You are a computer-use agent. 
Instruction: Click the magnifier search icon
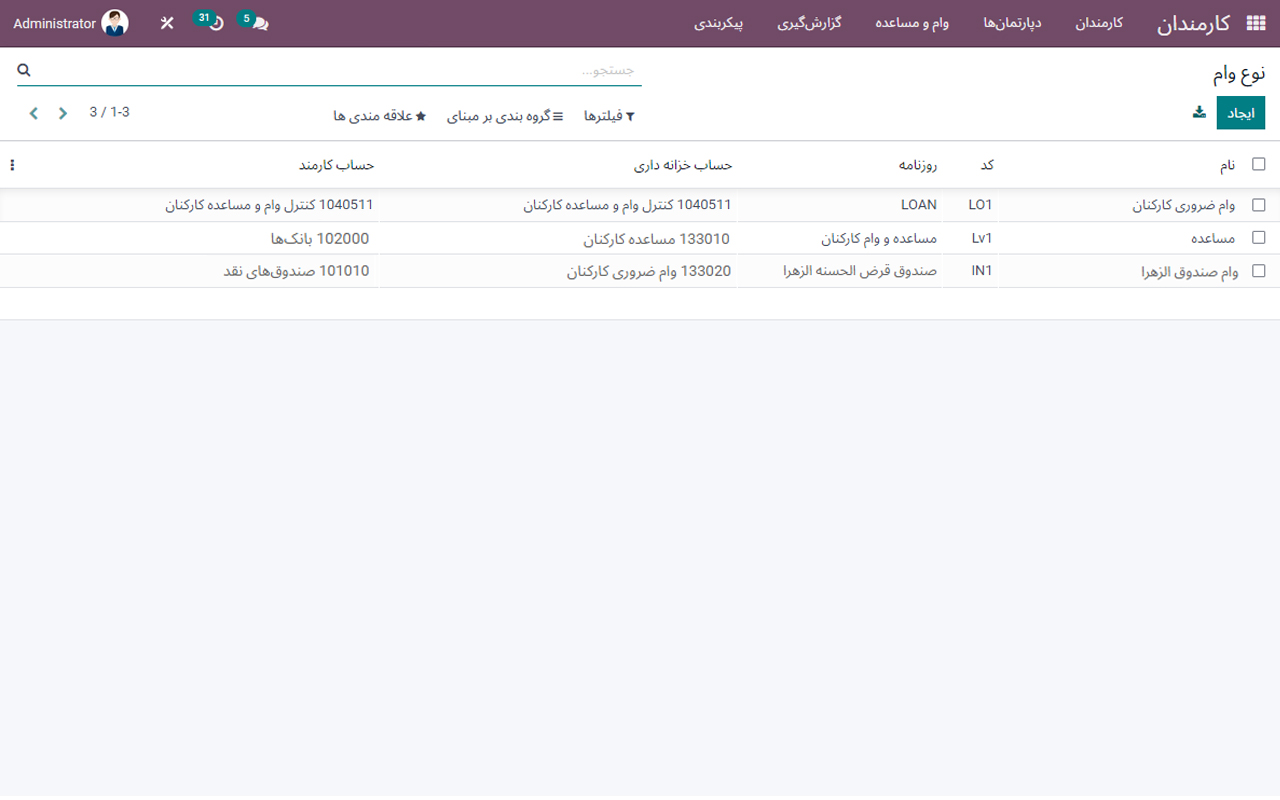(24, 69)
